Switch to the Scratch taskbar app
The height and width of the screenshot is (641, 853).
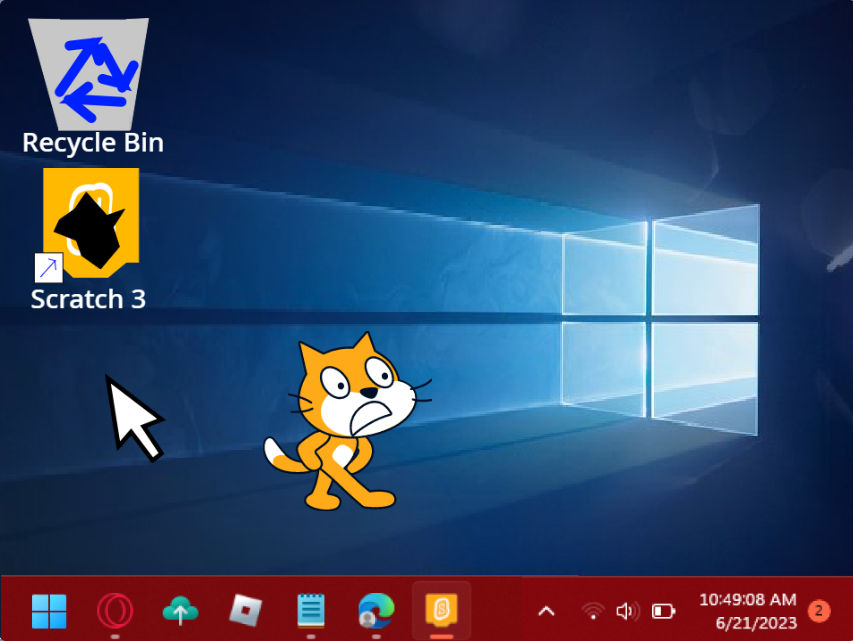click(441, 609)
